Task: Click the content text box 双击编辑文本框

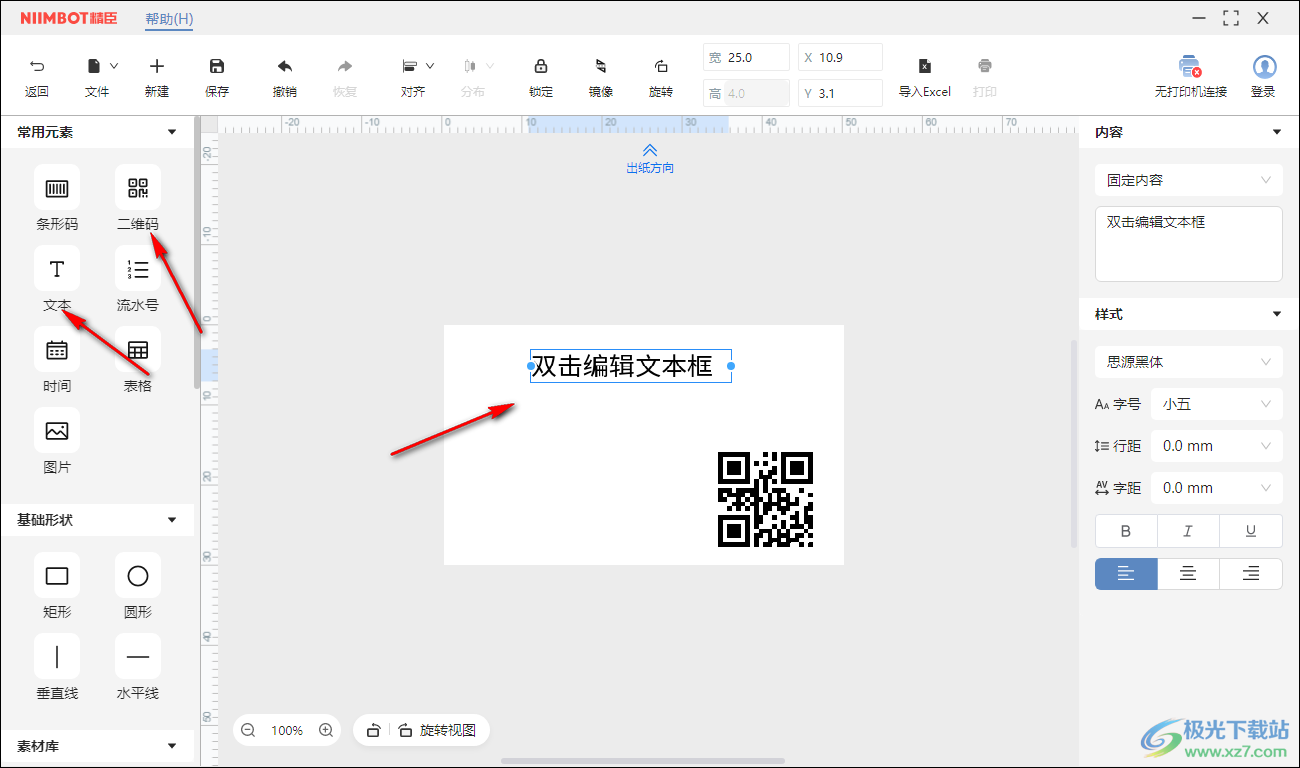Action: click(x=1189, y=244)
